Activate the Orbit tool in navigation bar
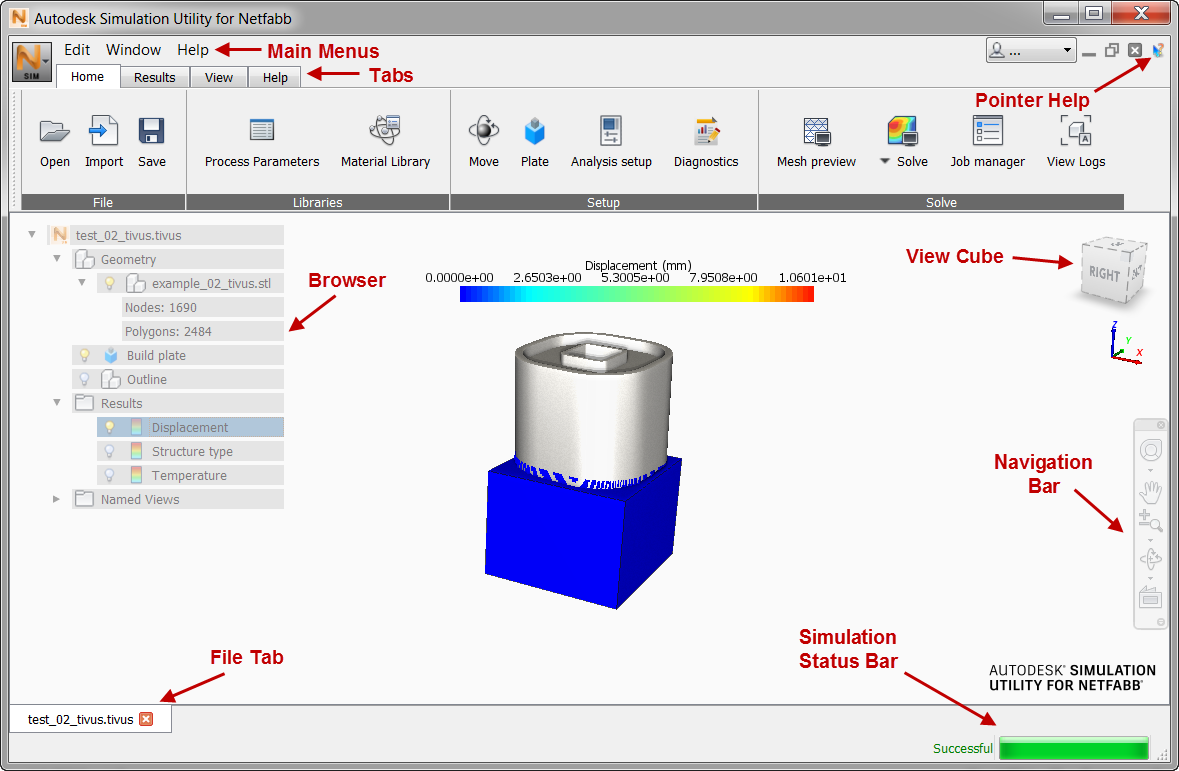This screenshot has width=1179, height=771. click(1150, 559)
